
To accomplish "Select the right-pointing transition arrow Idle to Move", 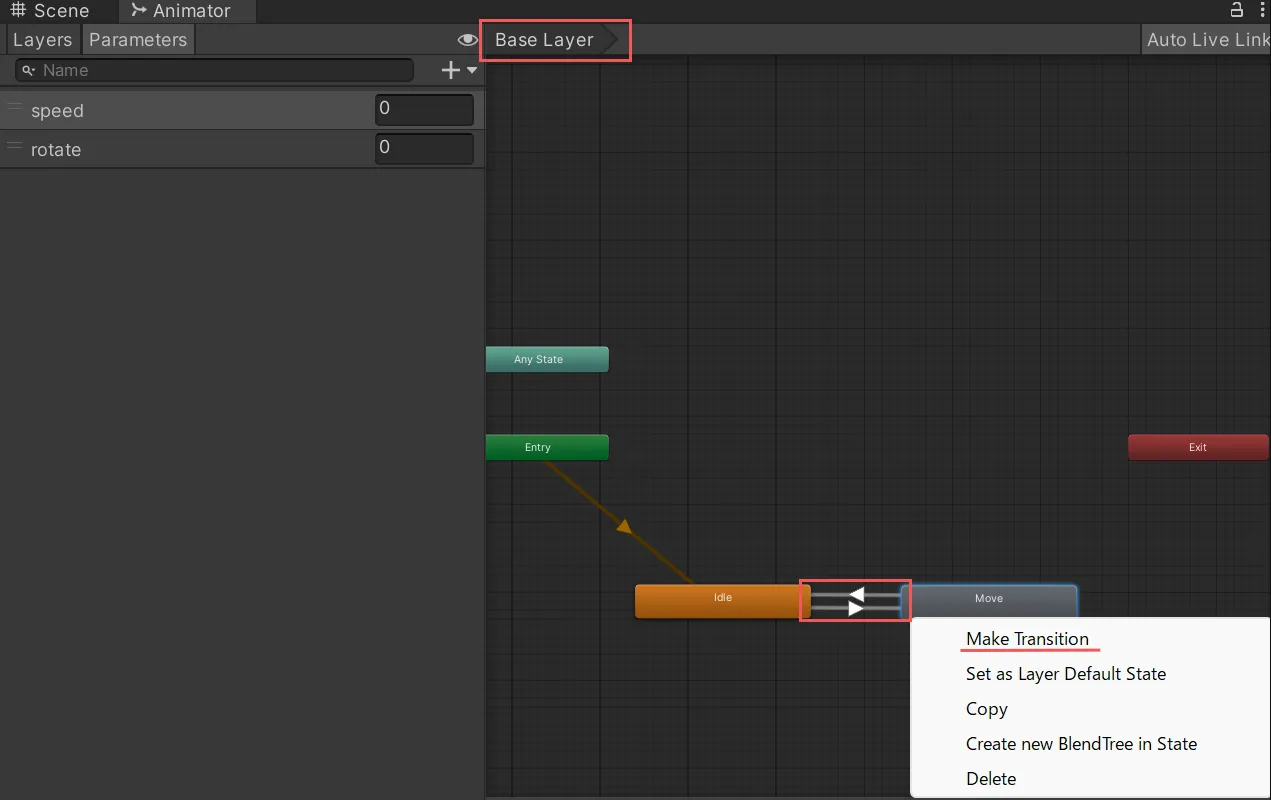I will tap(855, 608).
